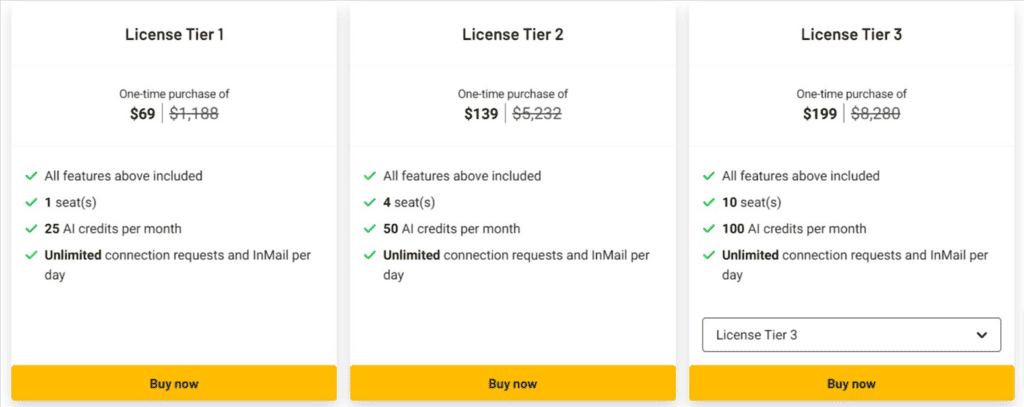1024x407 pixels.
Task: Click Buy now for License Tier 3
Action: 852,383
